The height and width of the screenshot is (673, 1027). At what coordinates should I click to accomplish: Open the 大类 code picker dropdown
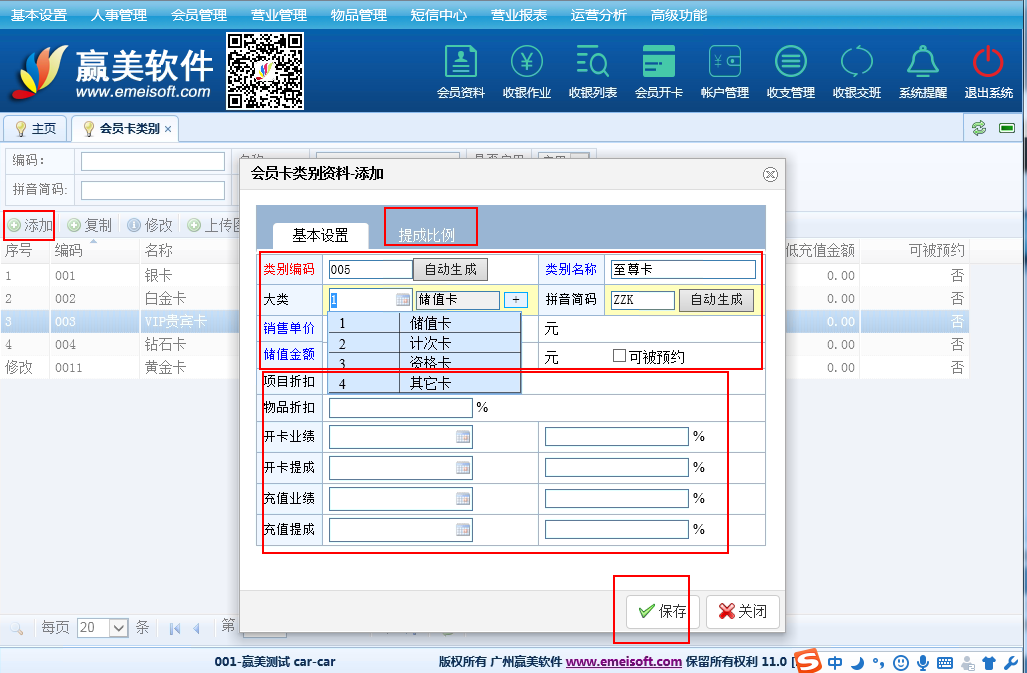pos(402,300)
